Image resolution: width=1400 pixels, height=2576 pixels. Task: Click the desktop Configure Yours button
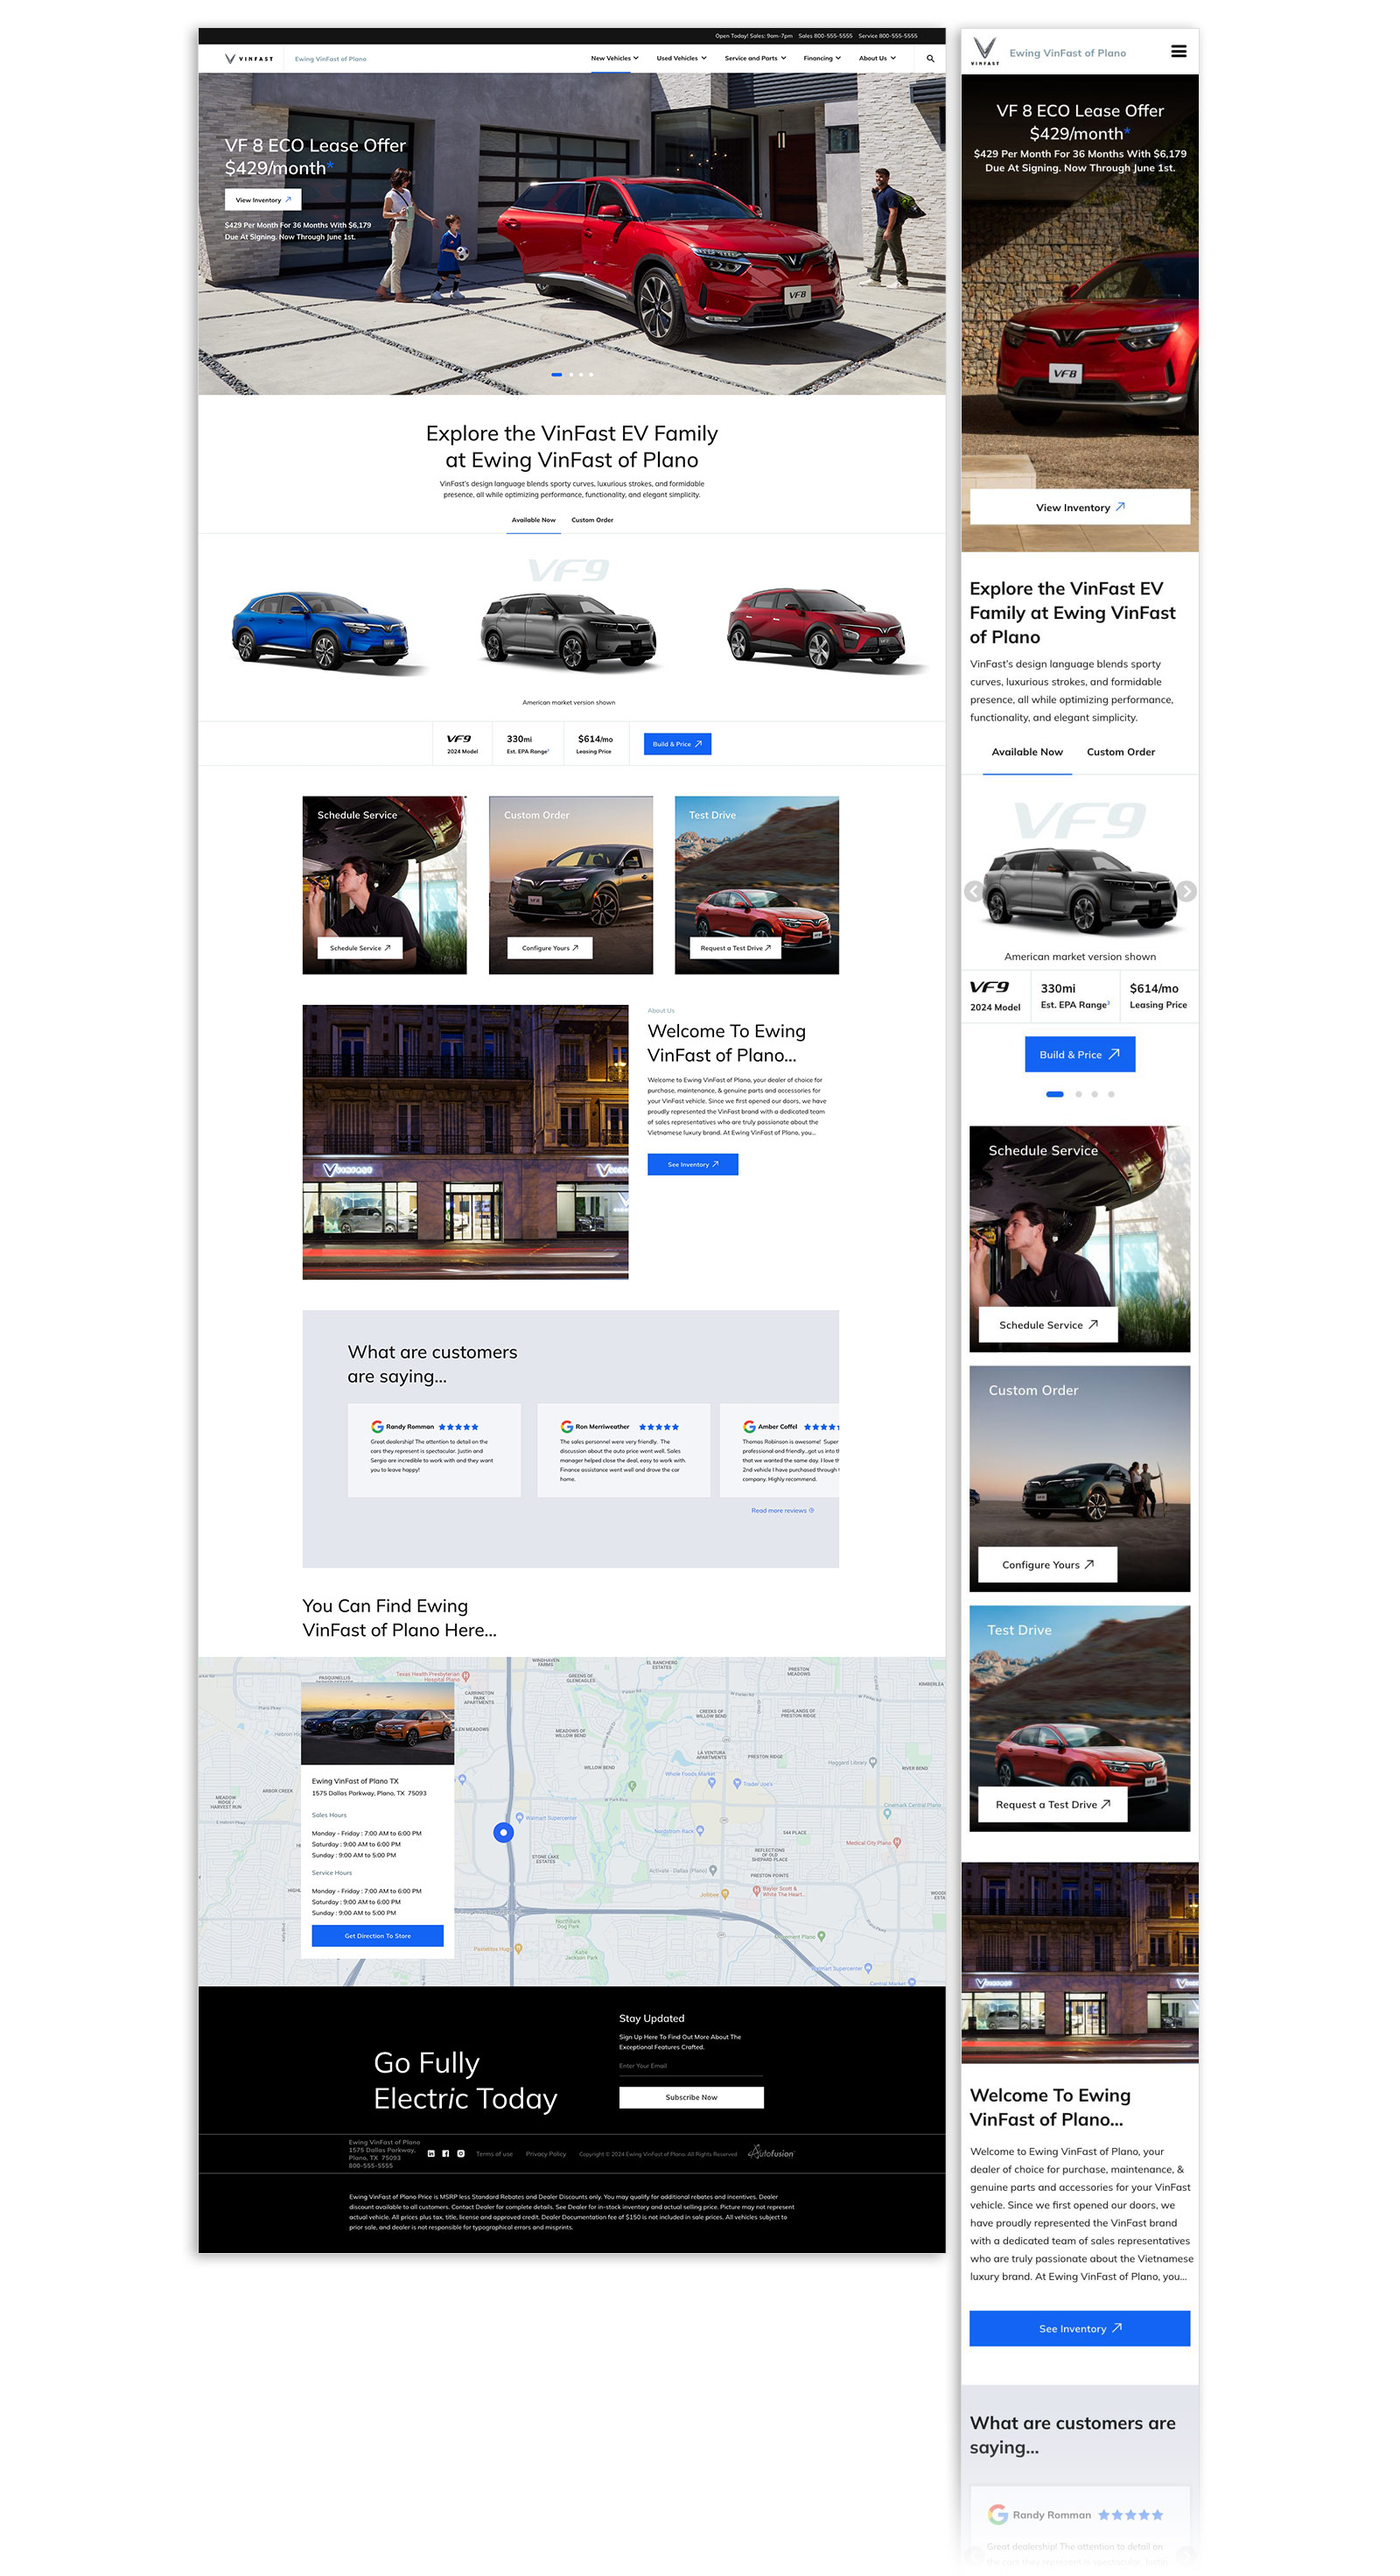549,947
